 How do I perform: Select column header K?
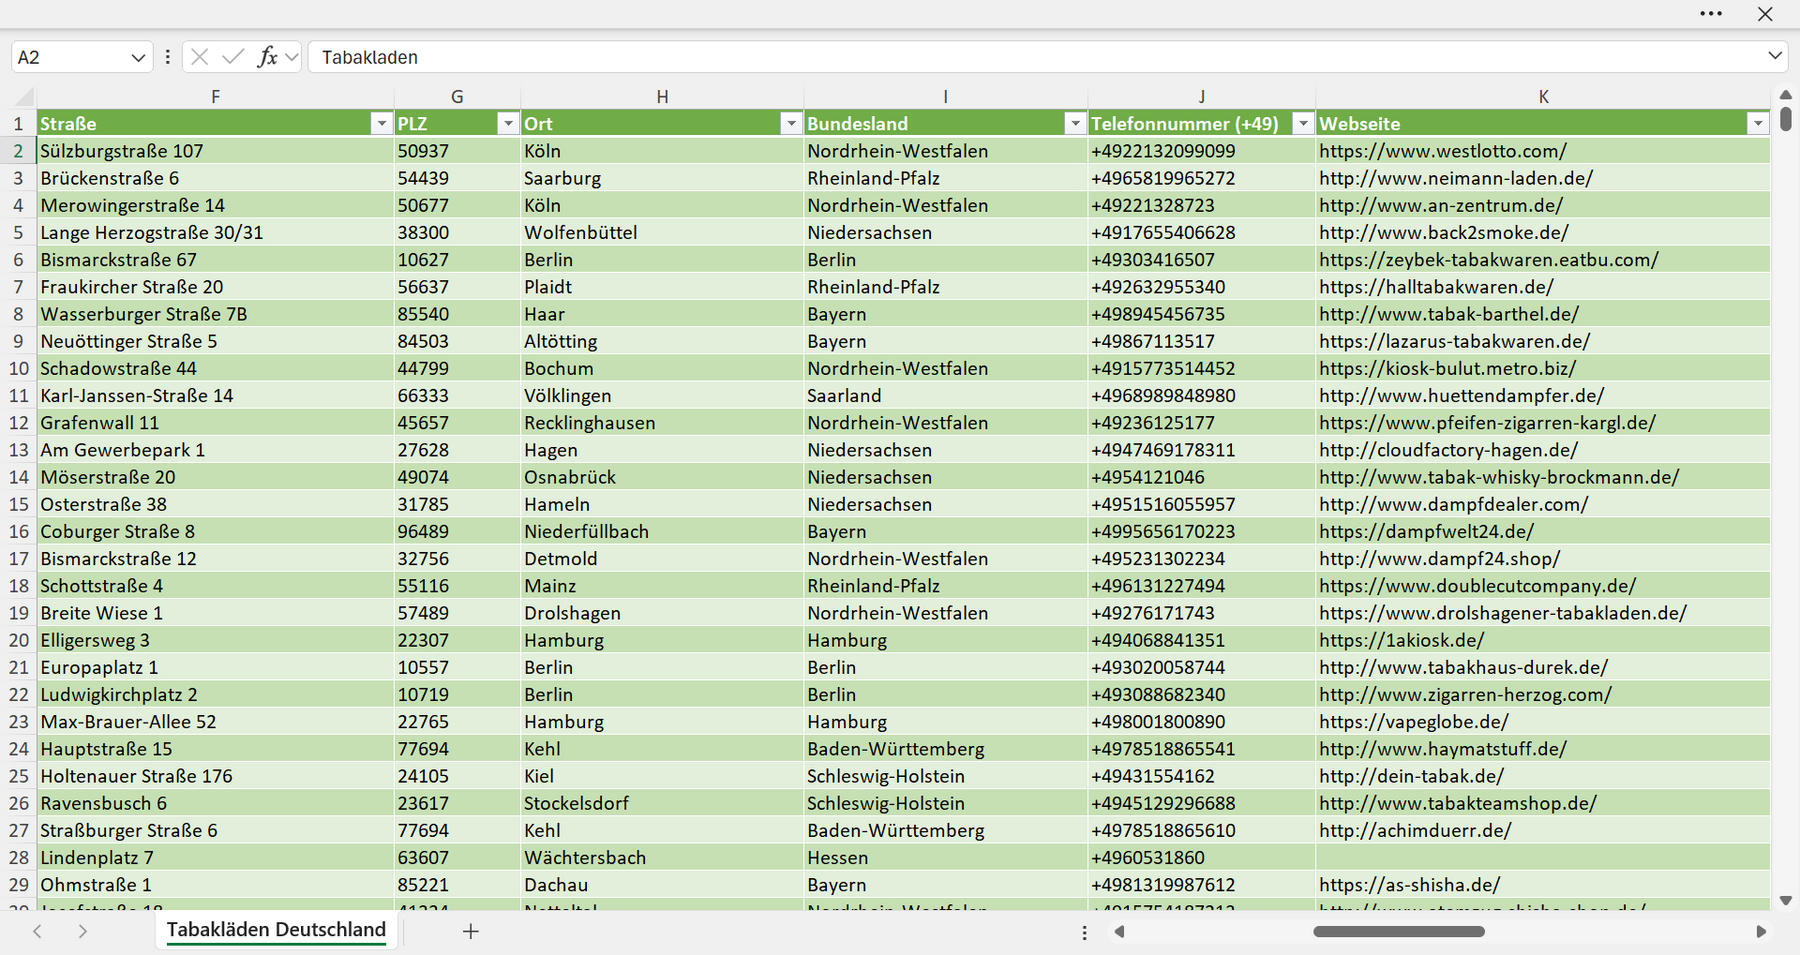click(x=1543, y=97)
